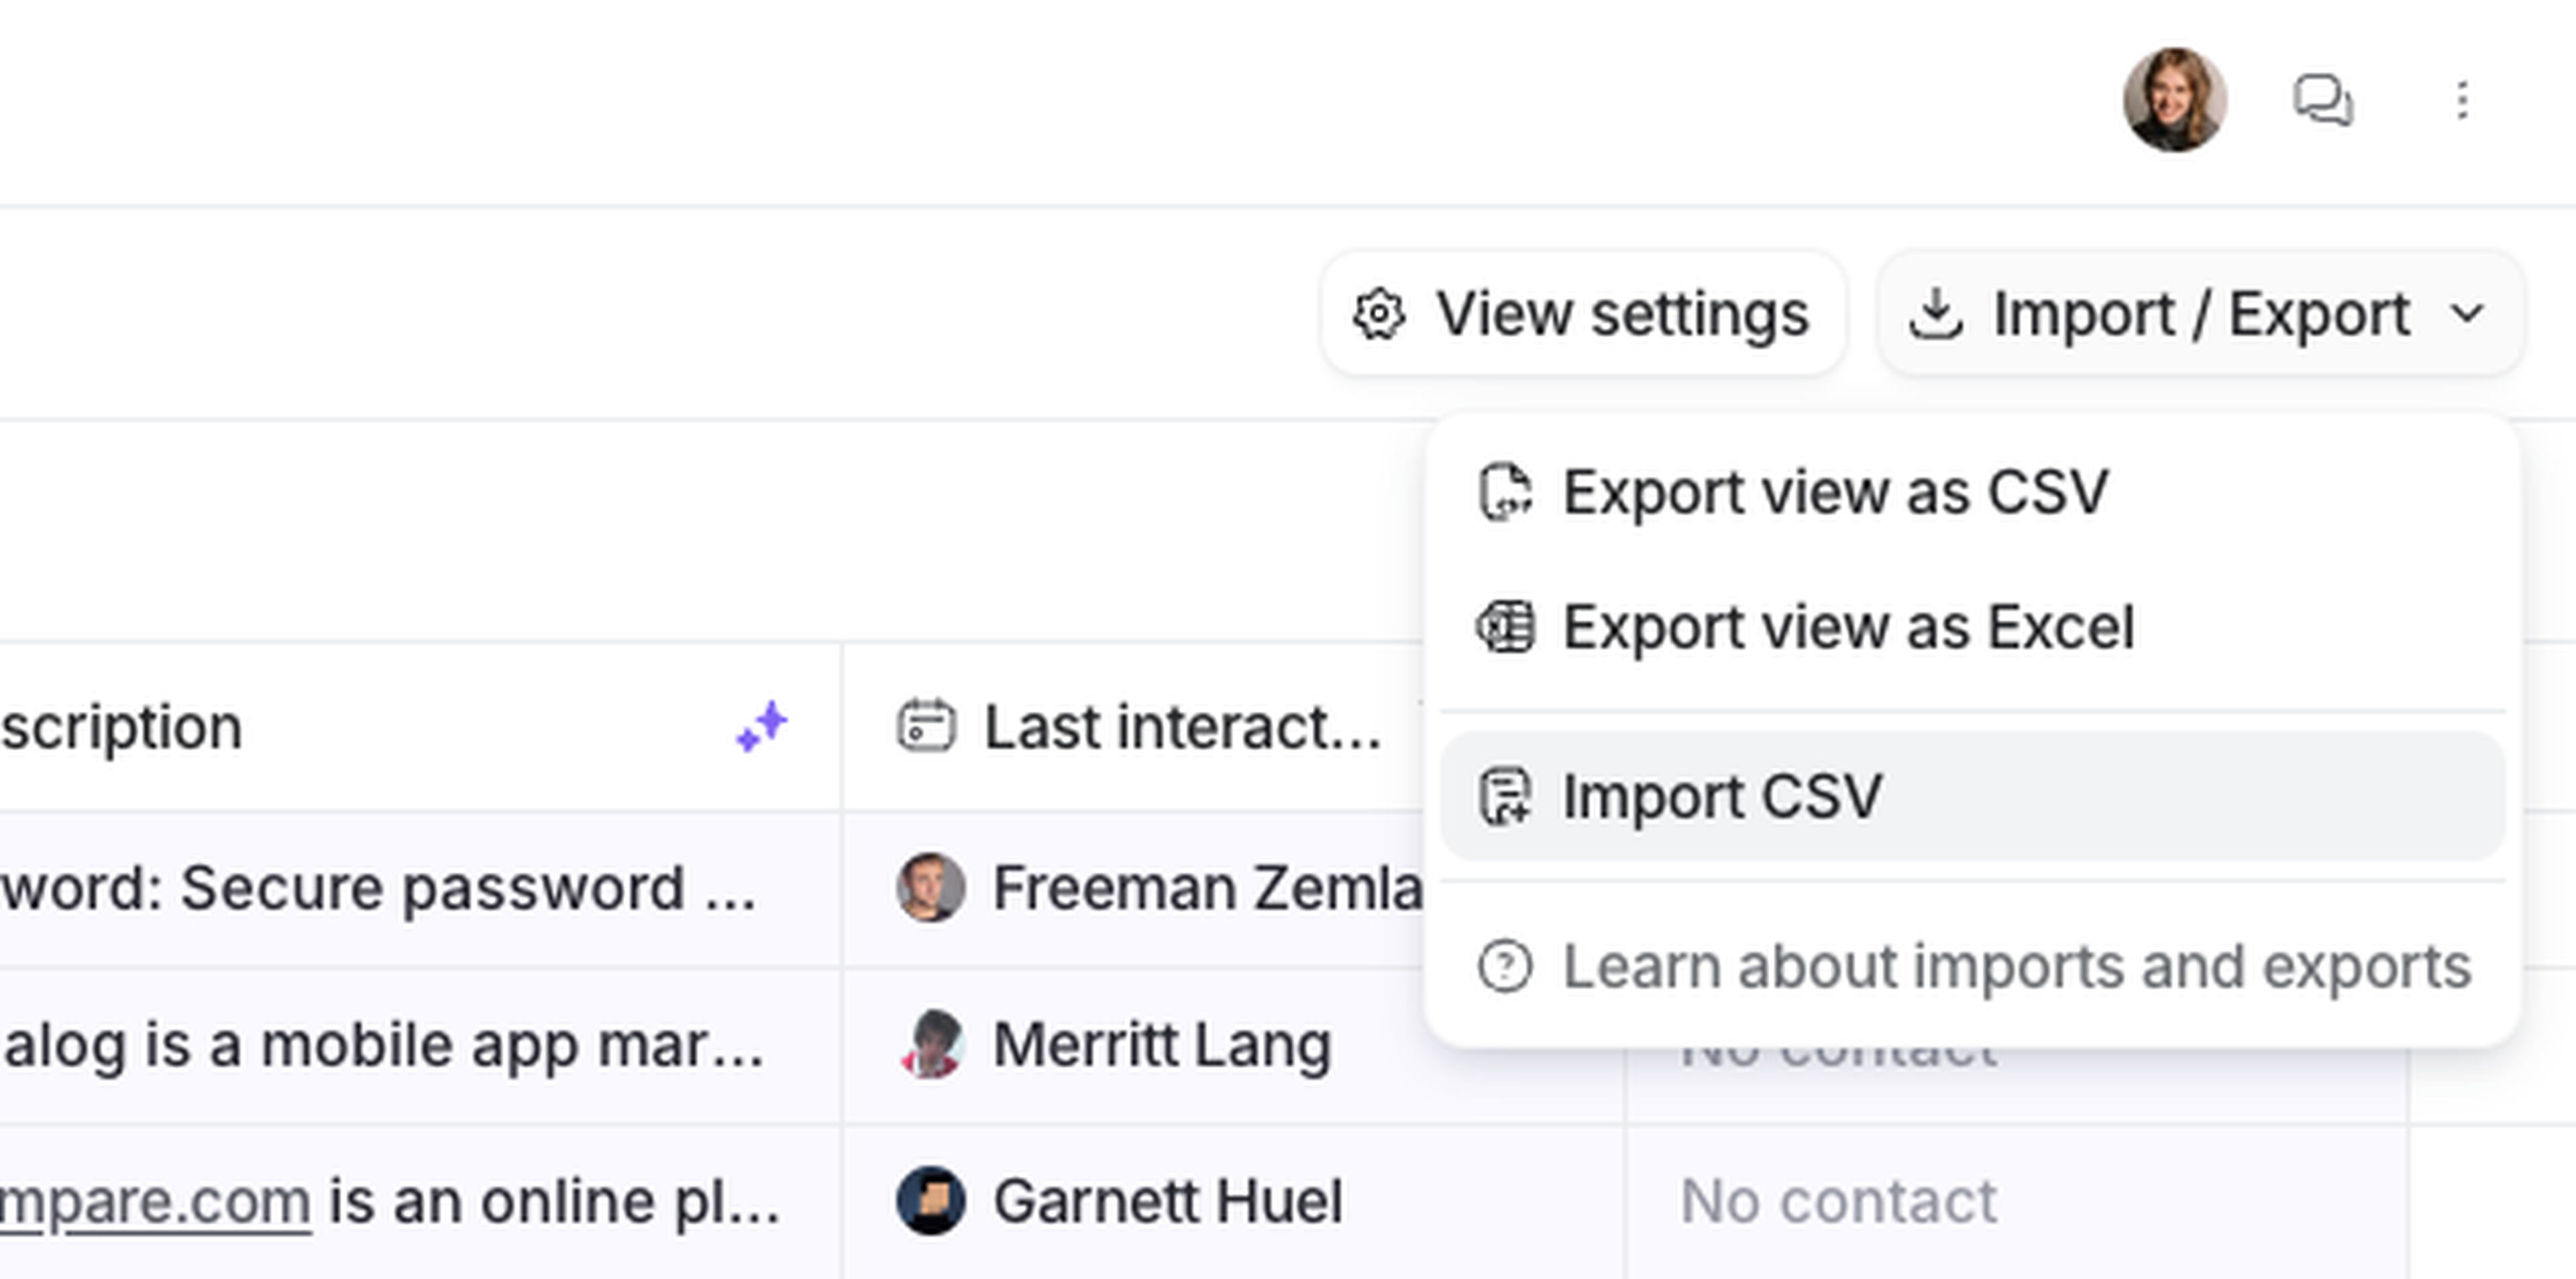
Task: Choose Export view as CSV
Action: (x=1835, y=492)
